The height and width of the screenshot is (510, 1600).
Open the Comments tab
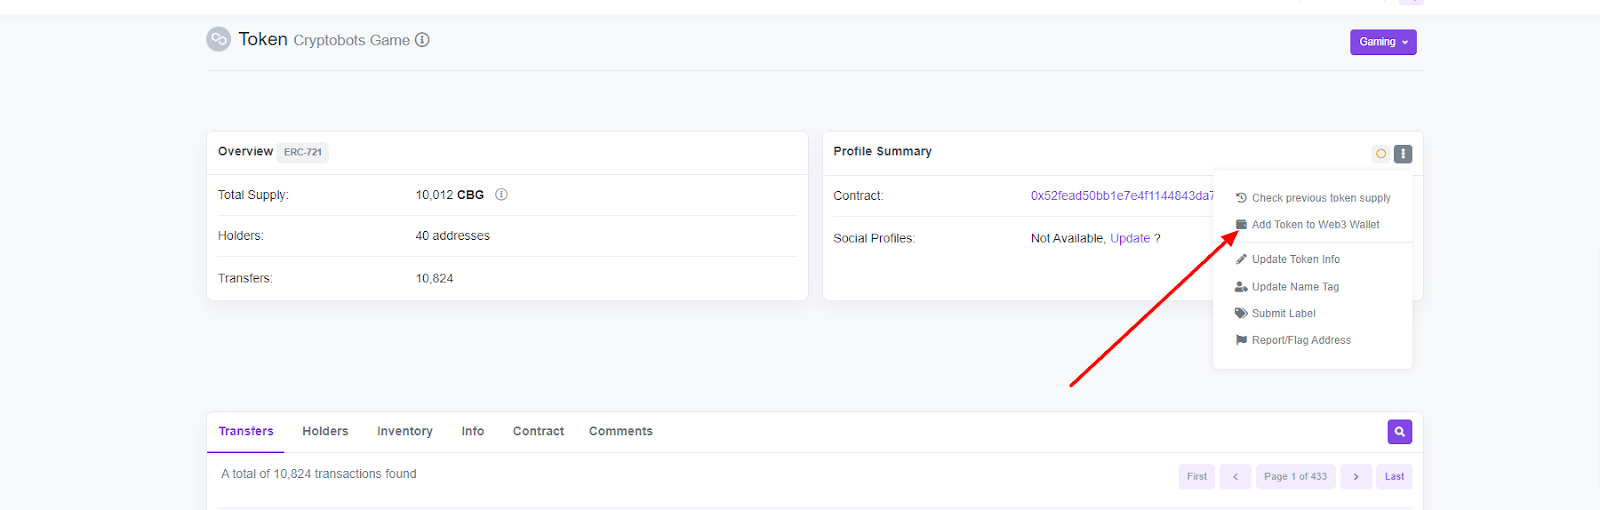621,432
